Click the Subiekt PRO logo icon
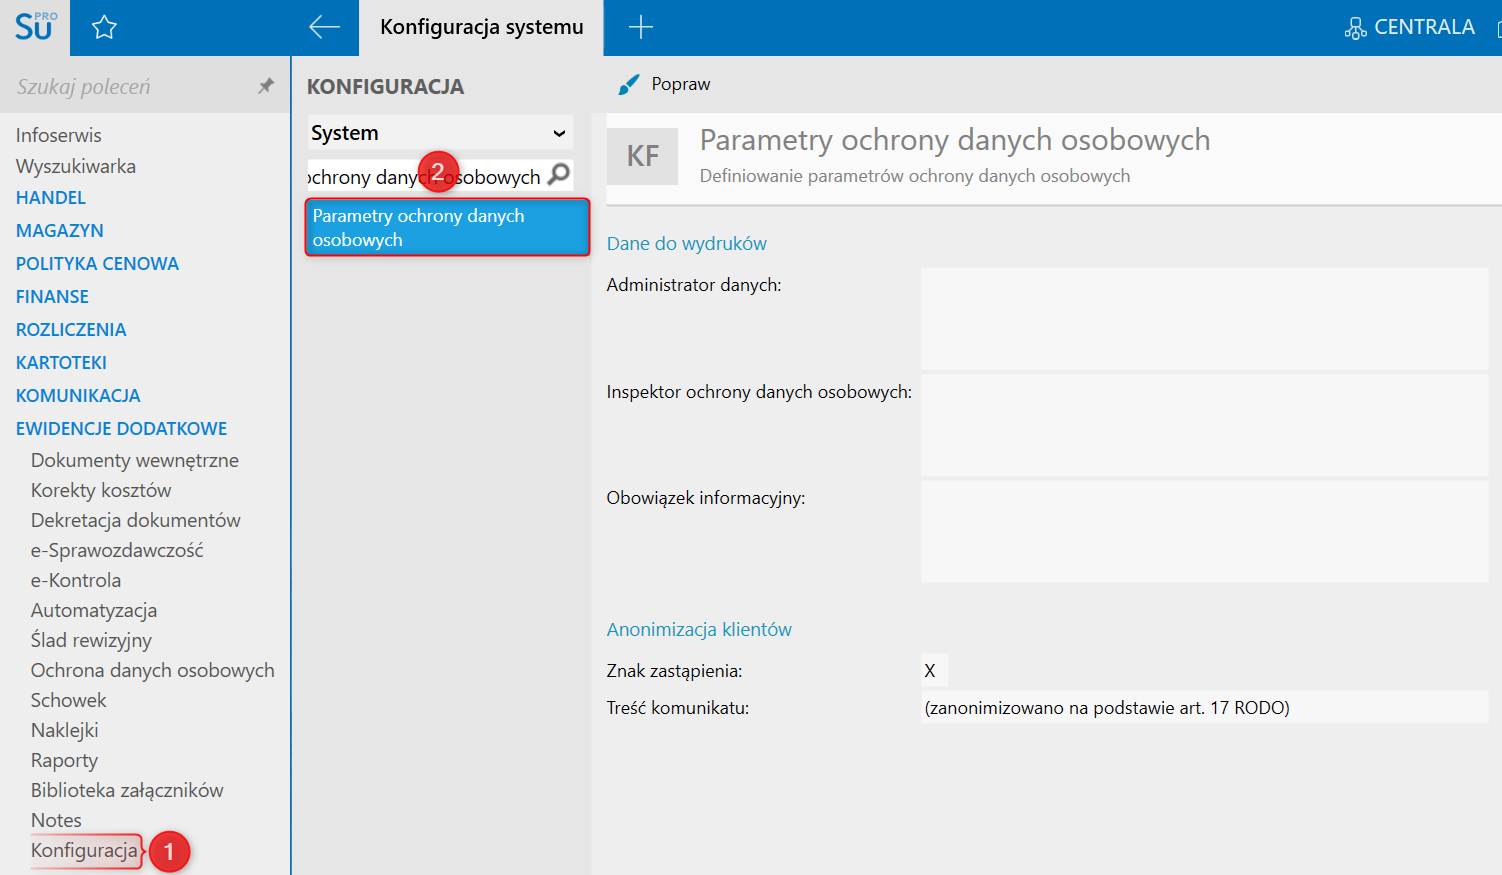The height and width of the screenshot is (875, 1502). [35, 27]
